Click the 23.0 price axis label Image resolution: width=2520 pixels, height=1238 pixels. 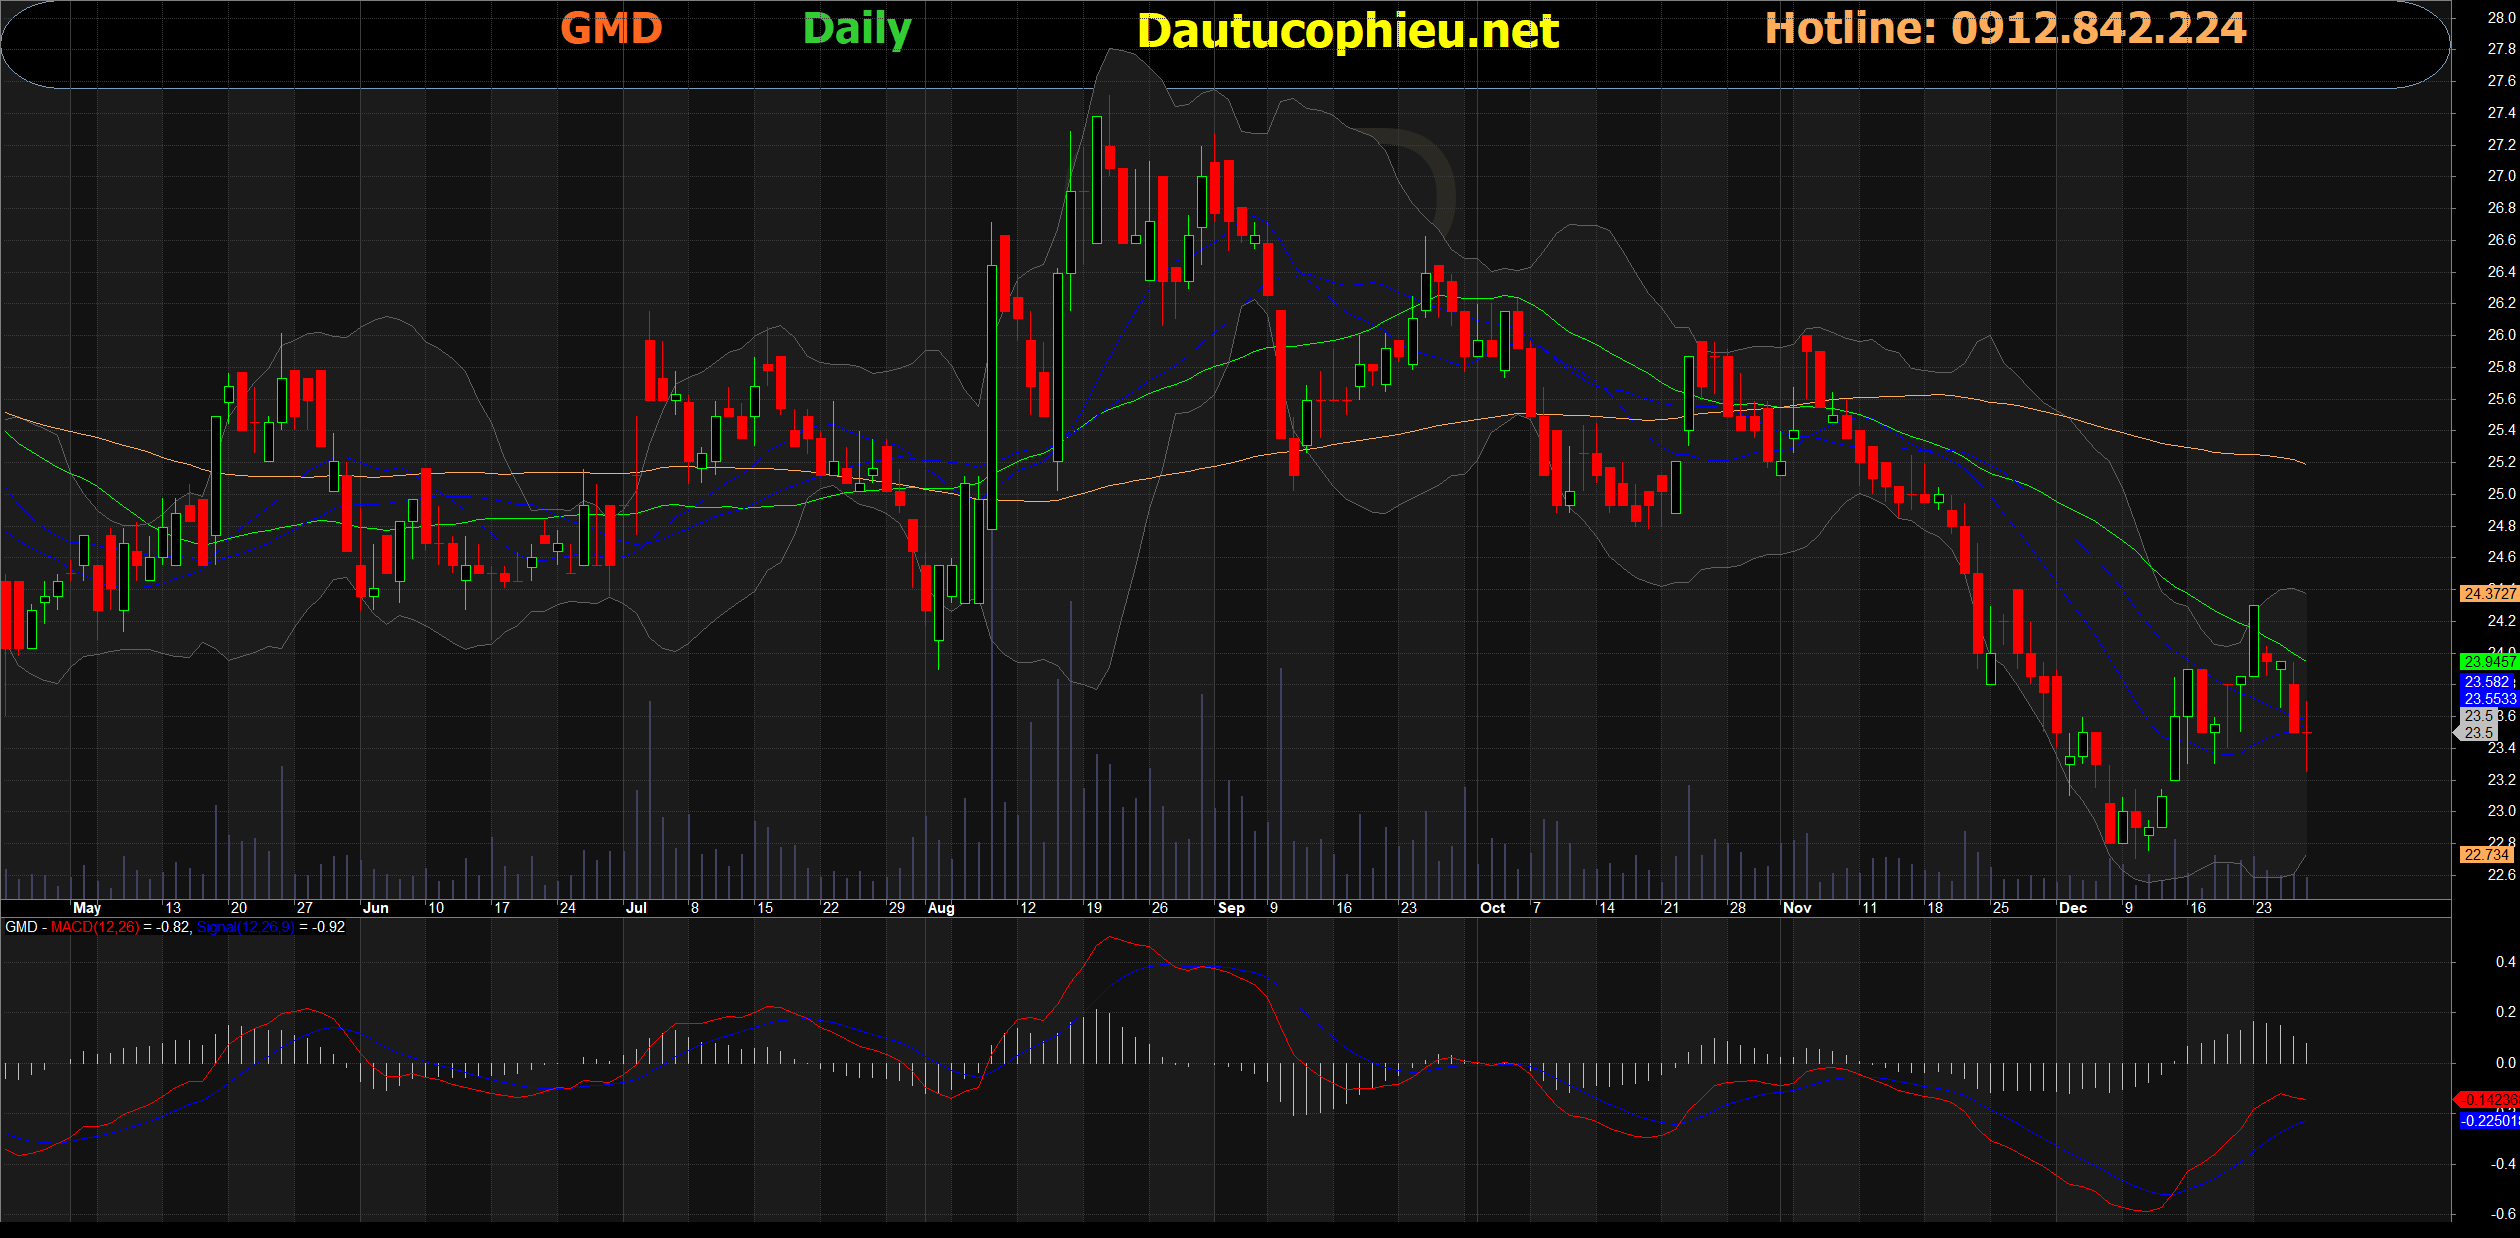point(2501,811)
